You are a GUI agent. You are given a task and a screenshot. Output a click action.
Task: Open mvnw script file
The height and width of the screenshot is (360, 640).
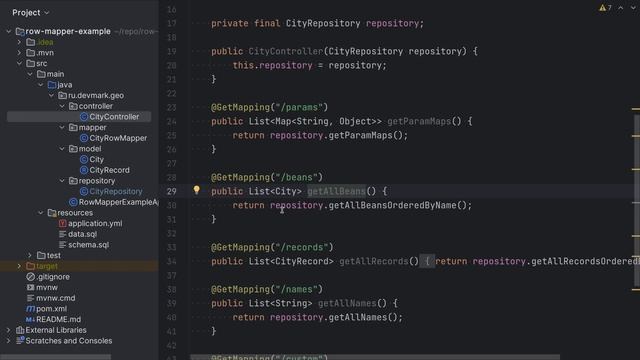pyautogui.click(x=47, y=287)
